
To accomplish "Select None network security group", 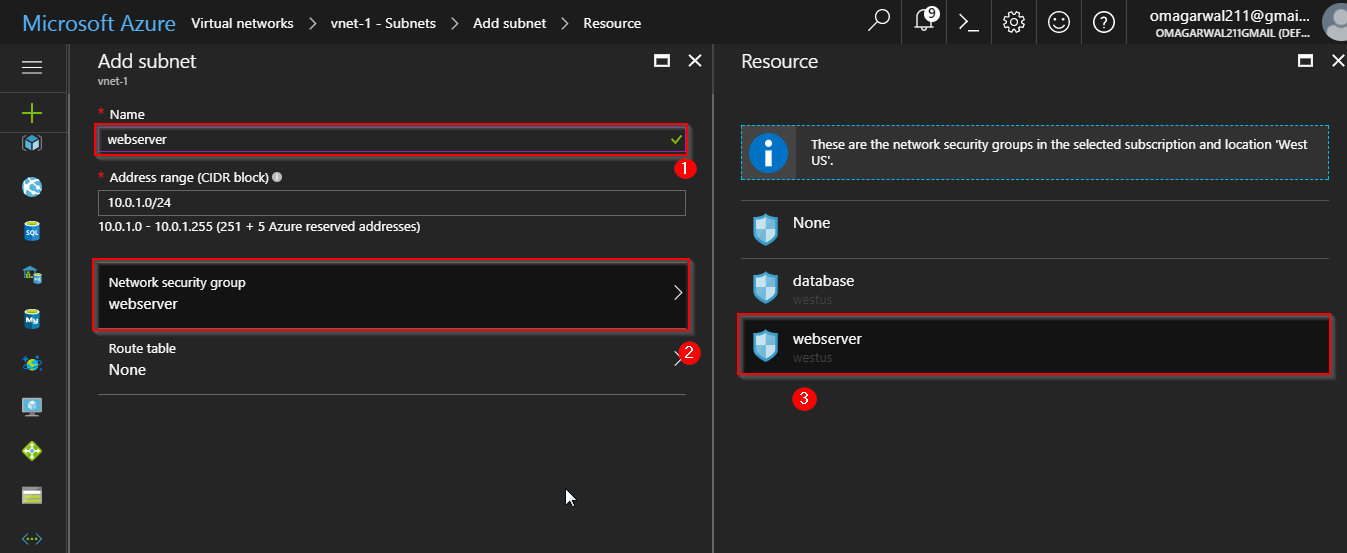I will (x=1035, y=230).
